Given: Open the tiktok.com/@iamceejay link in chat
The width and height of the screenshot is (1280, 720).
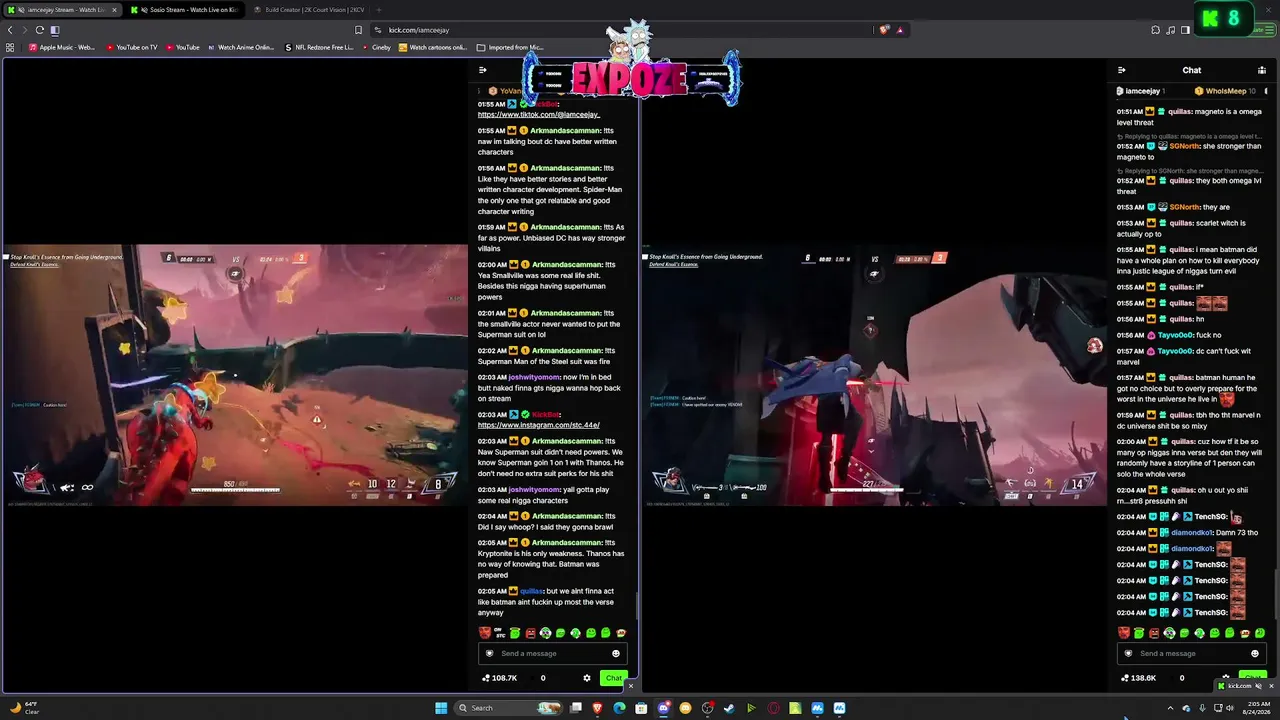Looking at the screenshot, I should [x=539, y=115].
